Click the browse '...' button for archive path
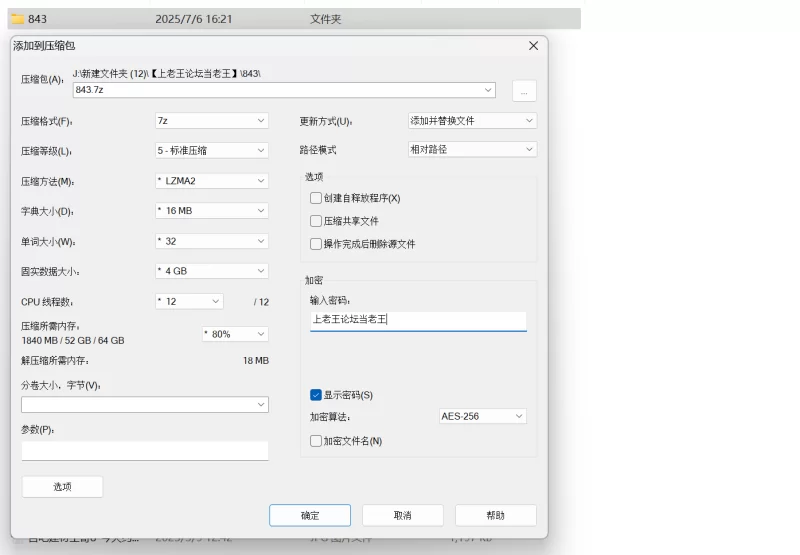This screenshot has height=555, width=800. click(x=525, y=91)
